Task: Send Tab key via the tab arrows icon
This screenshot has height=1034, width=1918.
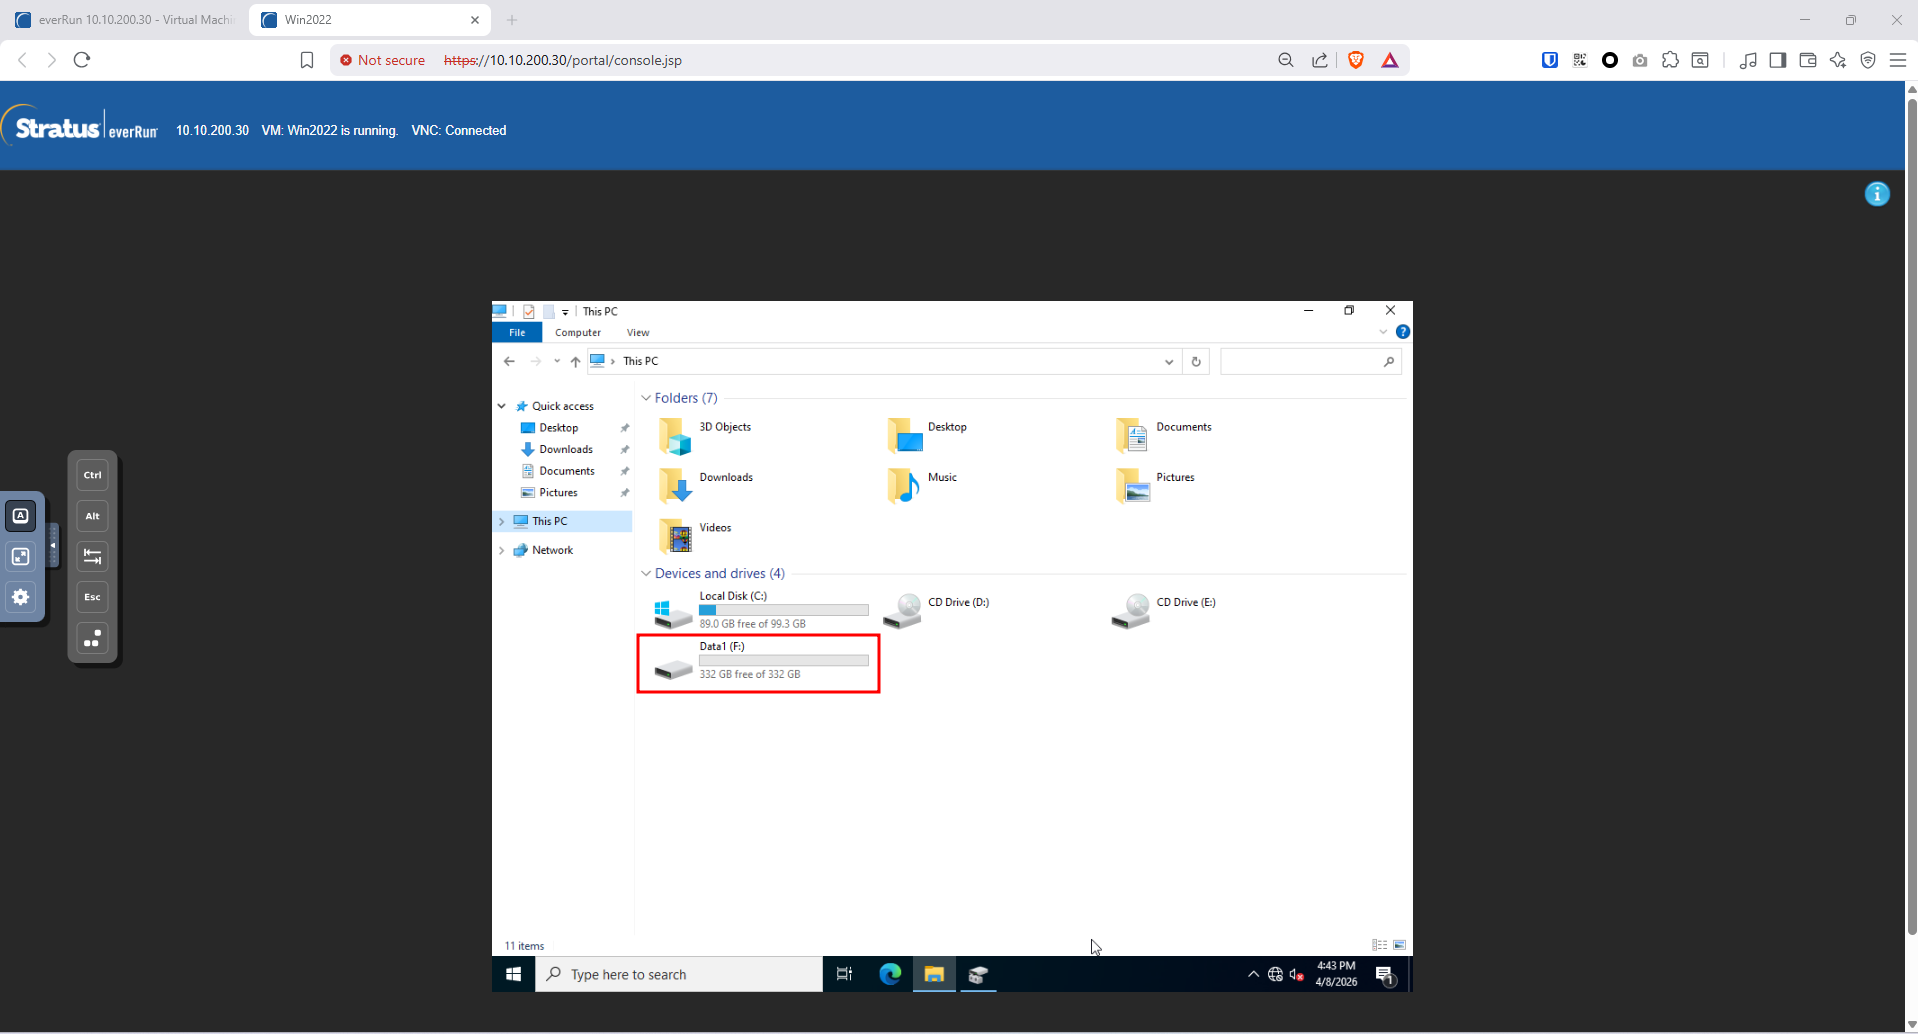Action: coord(92,556)
